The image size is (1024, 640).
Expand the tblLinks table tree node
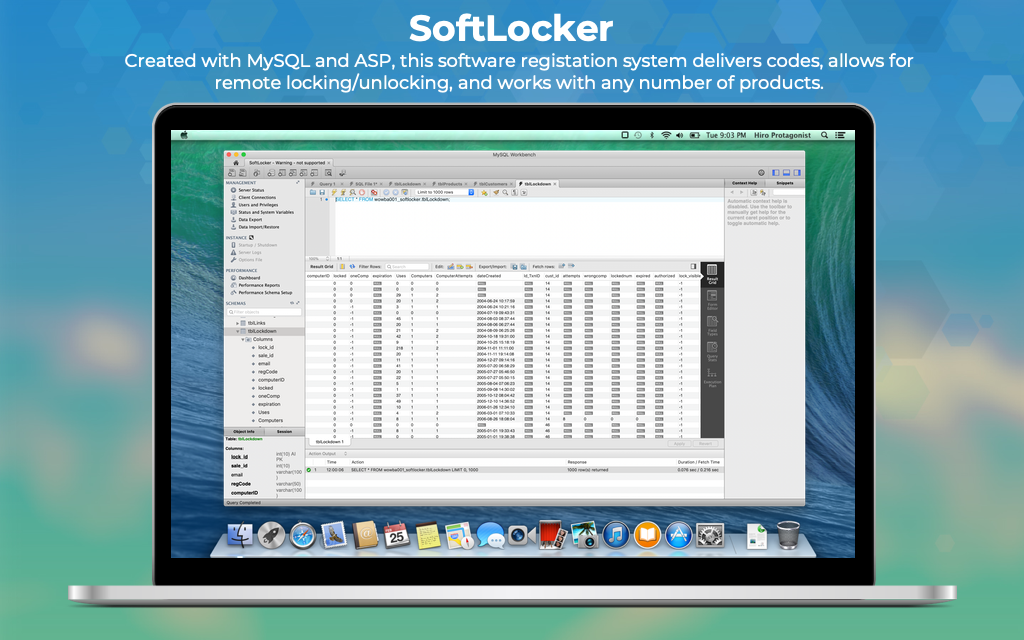238,323
